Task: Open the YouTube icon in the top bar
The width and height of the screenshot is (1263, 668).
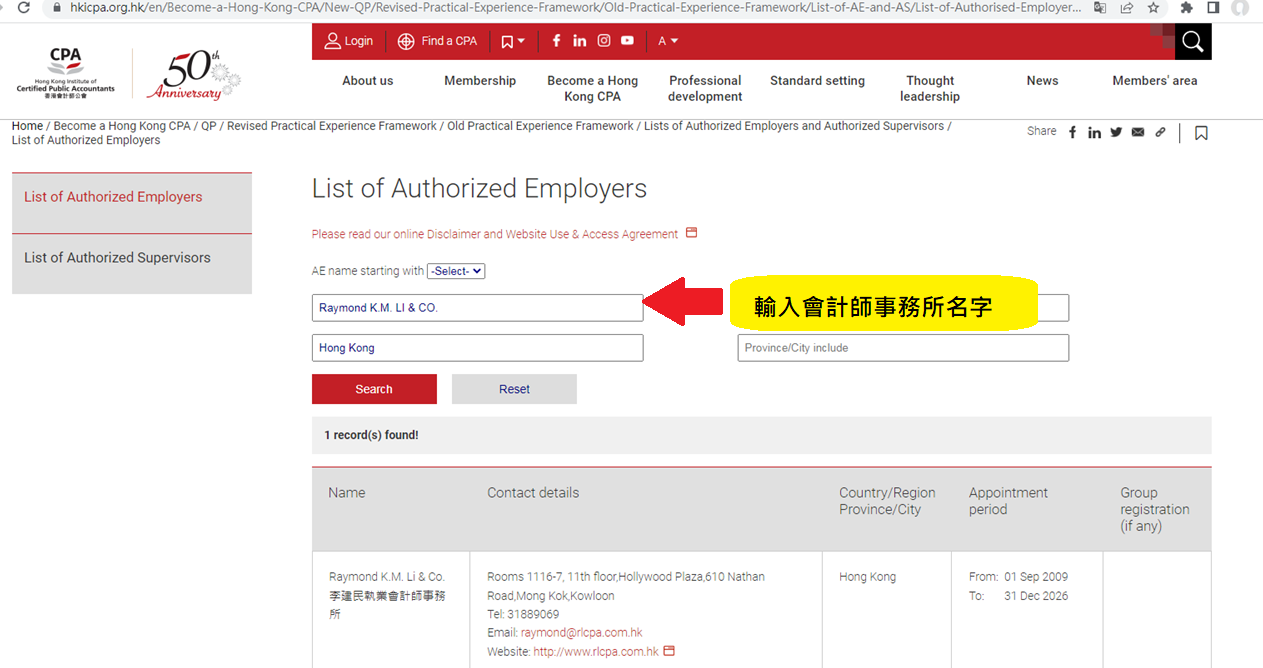Action: 627,41
